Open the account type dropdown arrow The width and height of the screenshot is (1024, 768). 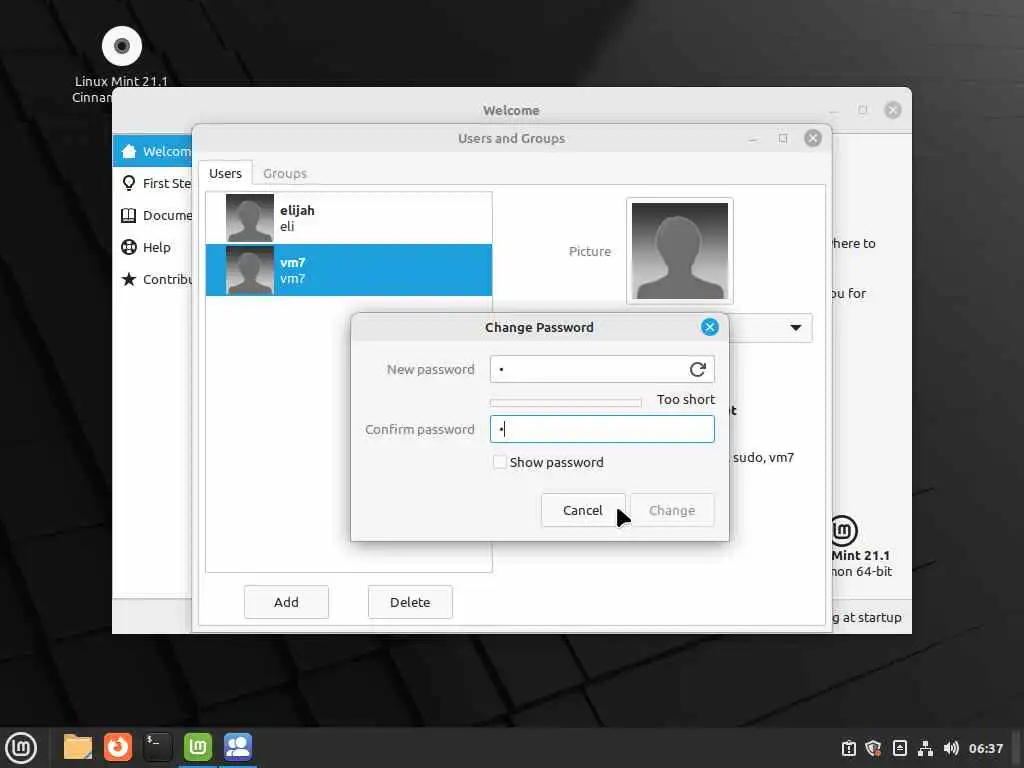[x=795, y=327]
